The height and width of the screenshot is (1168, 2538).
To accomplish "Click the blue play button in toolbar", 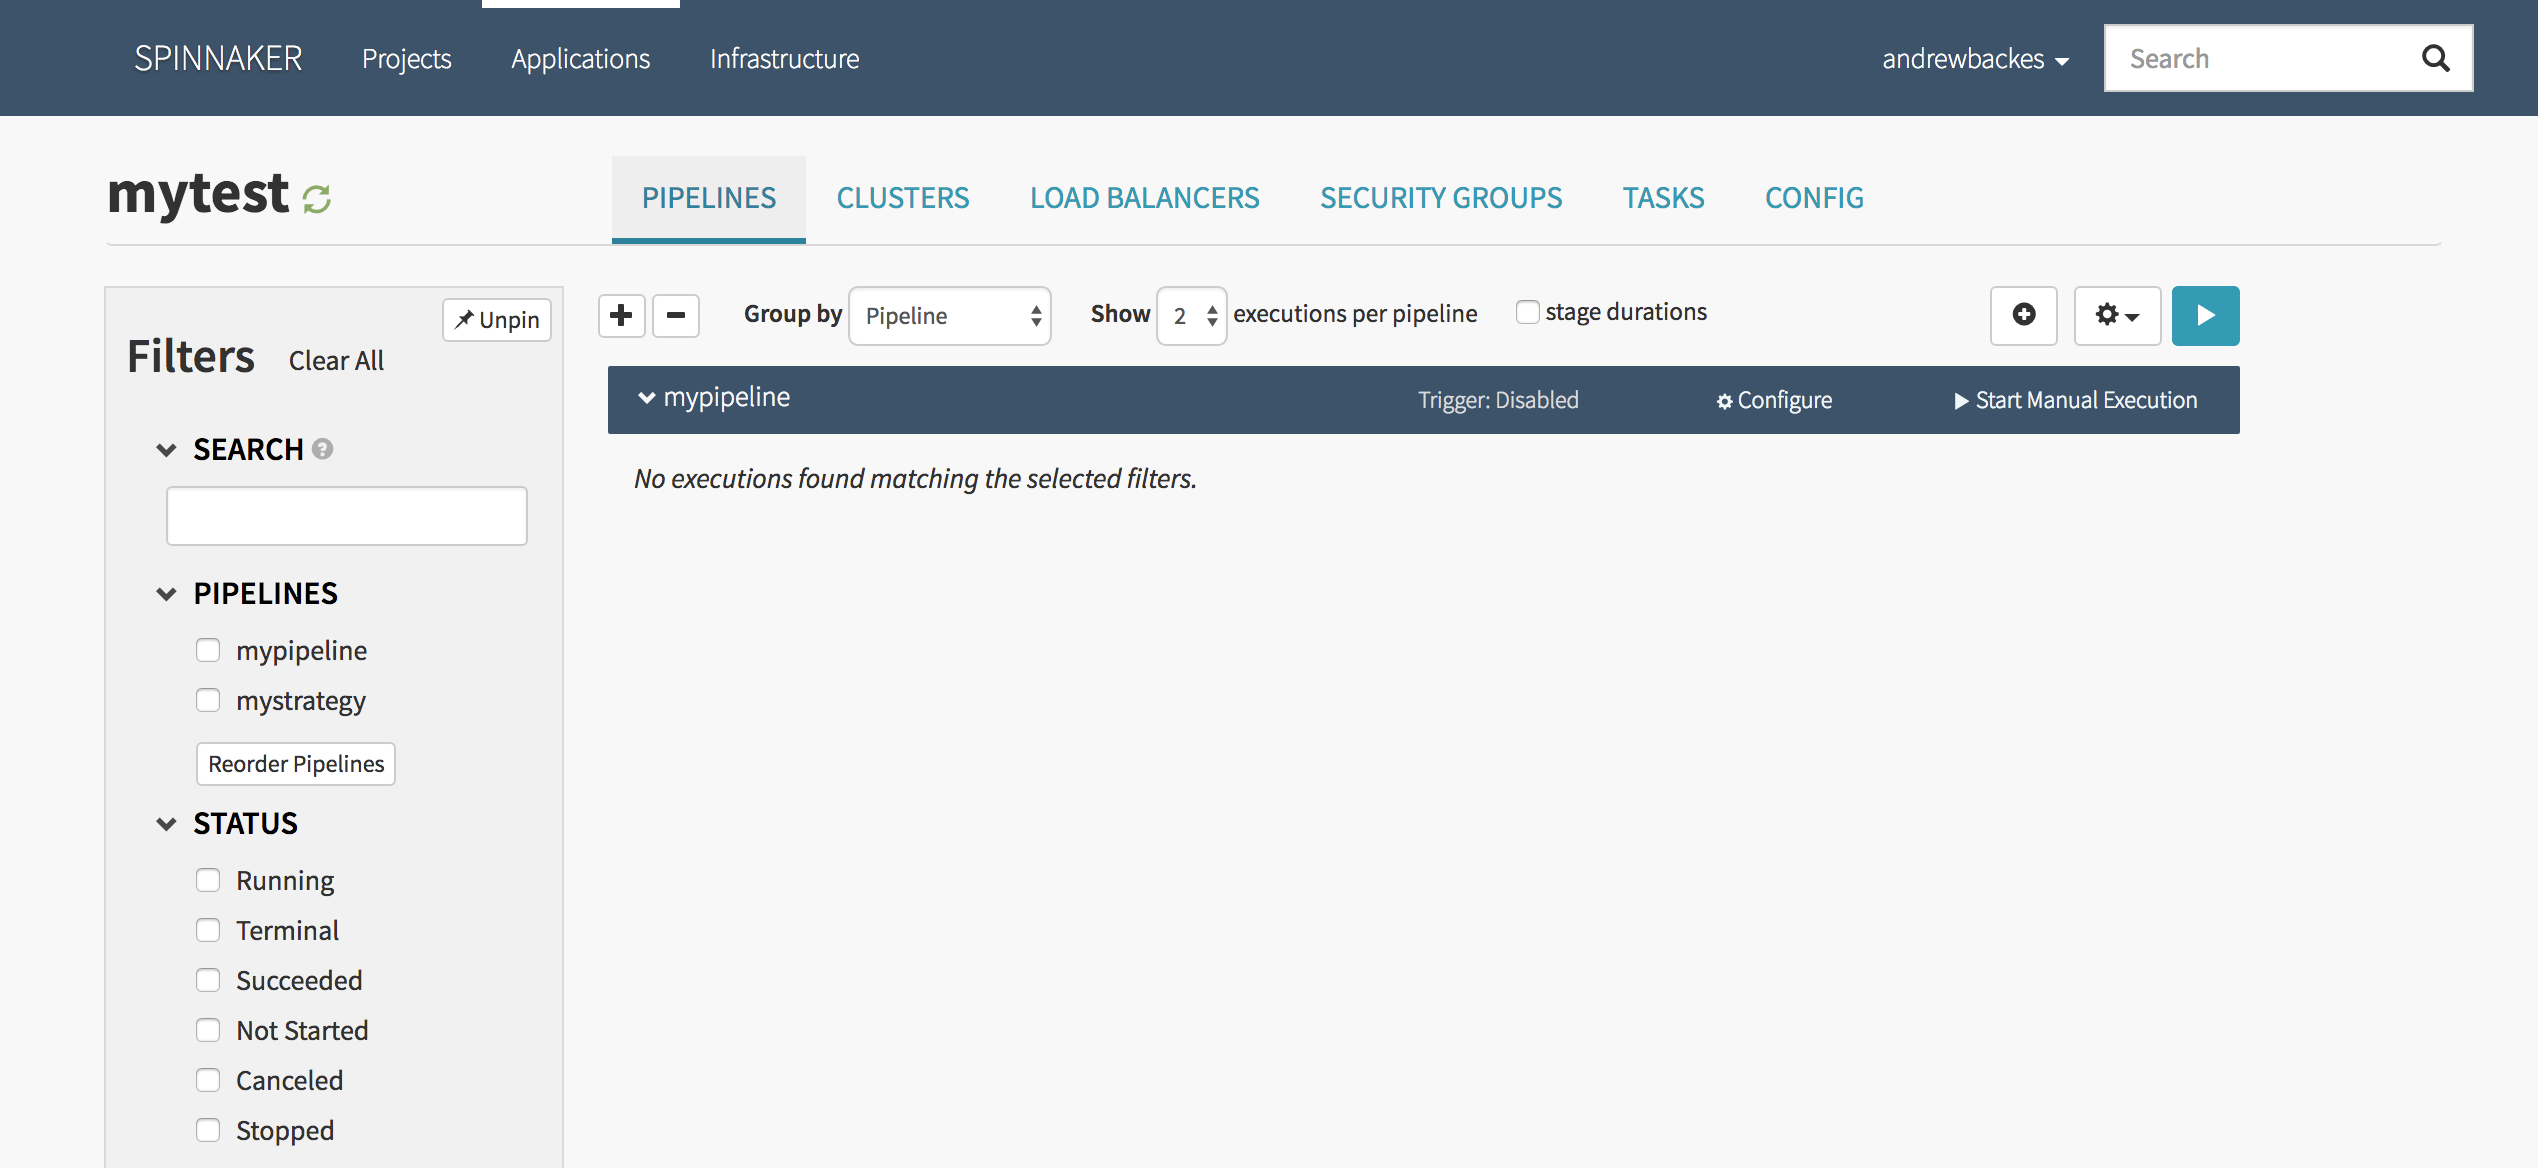I will click(x=2205, y=316).
